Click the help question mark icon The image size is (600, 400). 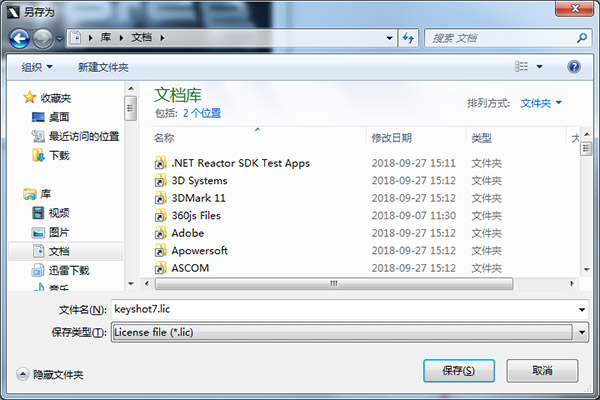tap(574, 67)
